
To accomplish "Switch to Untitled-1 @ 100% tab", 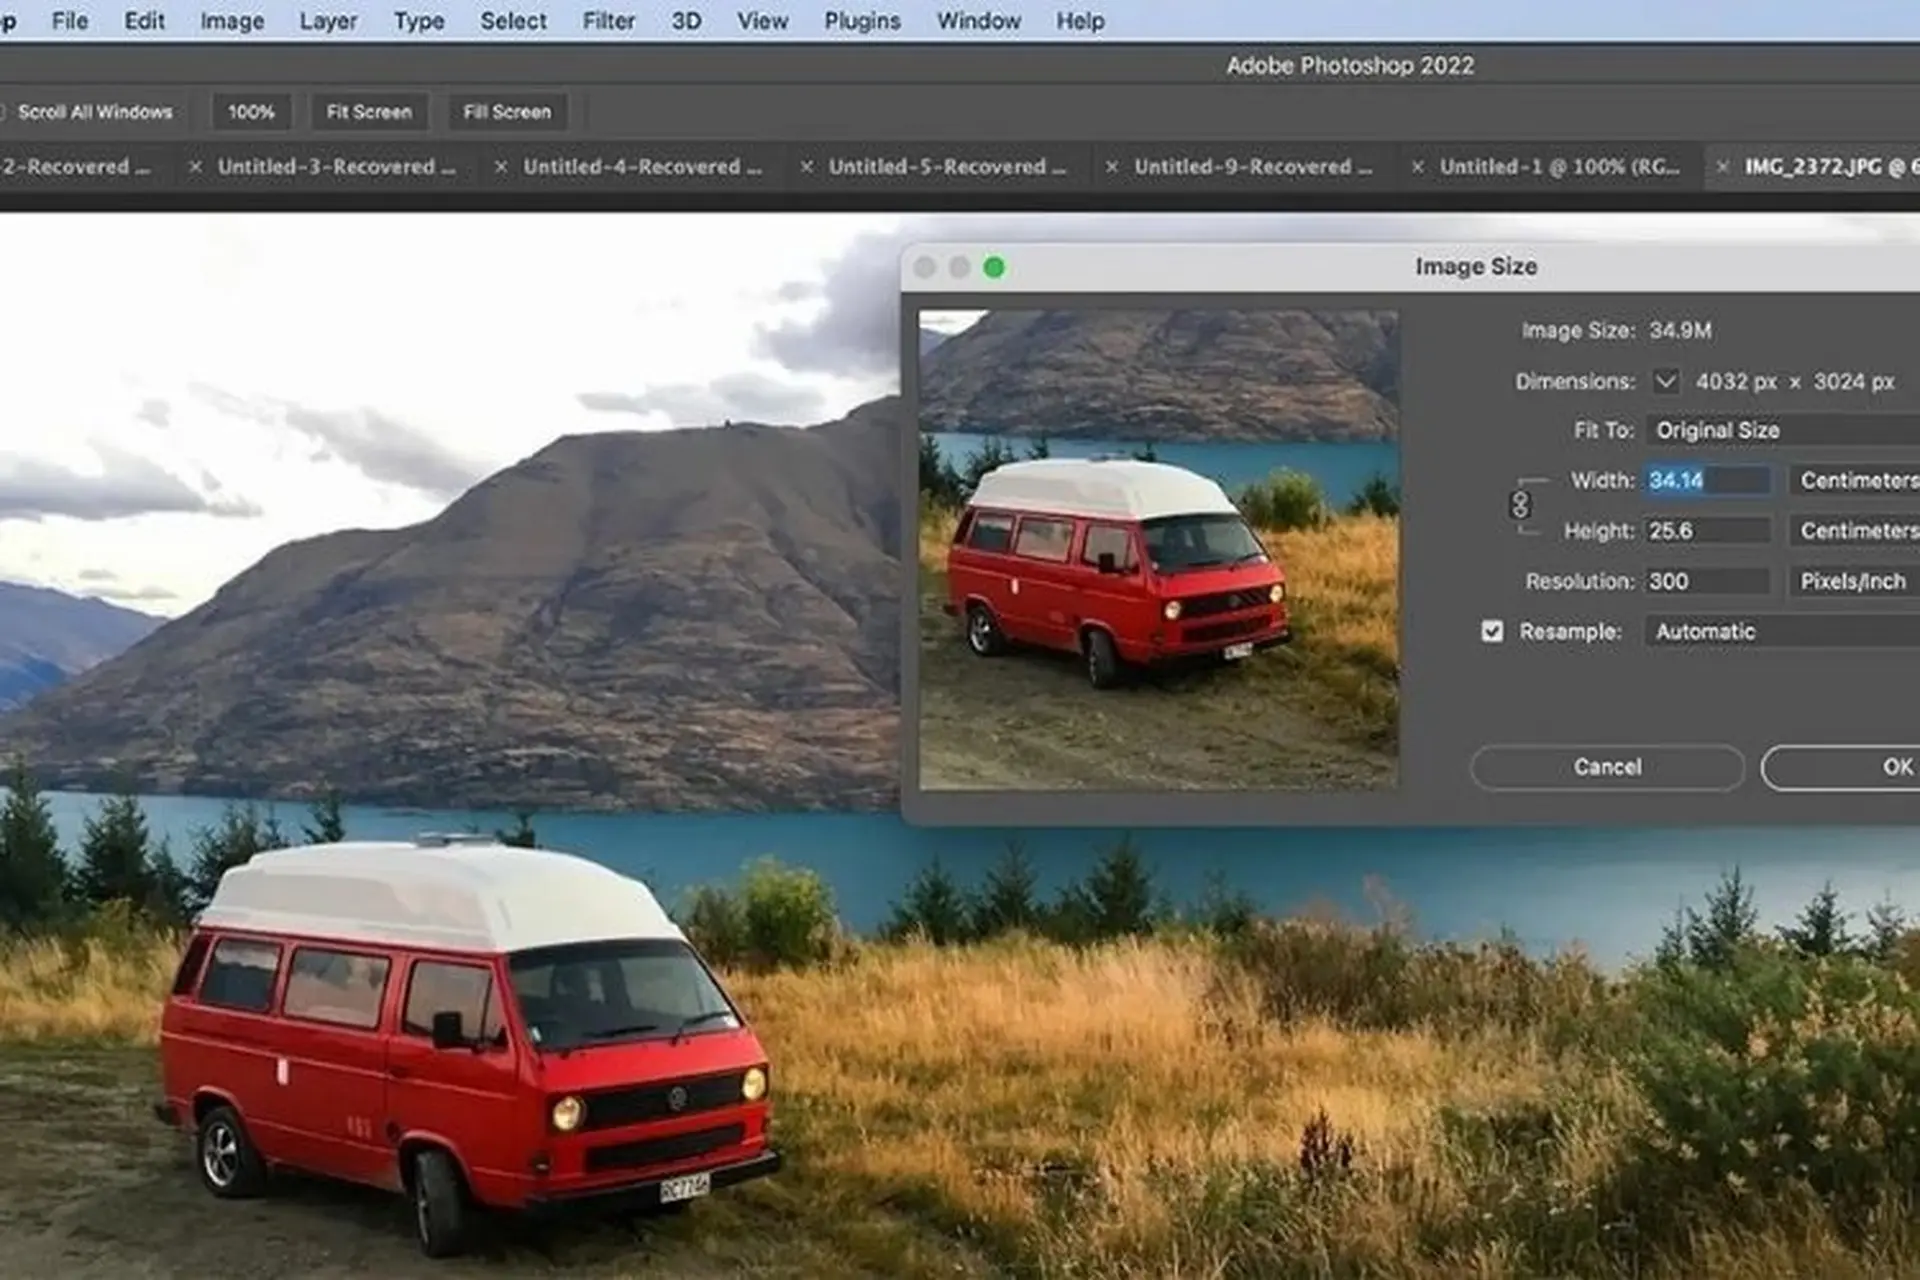I will (1560, 167).
